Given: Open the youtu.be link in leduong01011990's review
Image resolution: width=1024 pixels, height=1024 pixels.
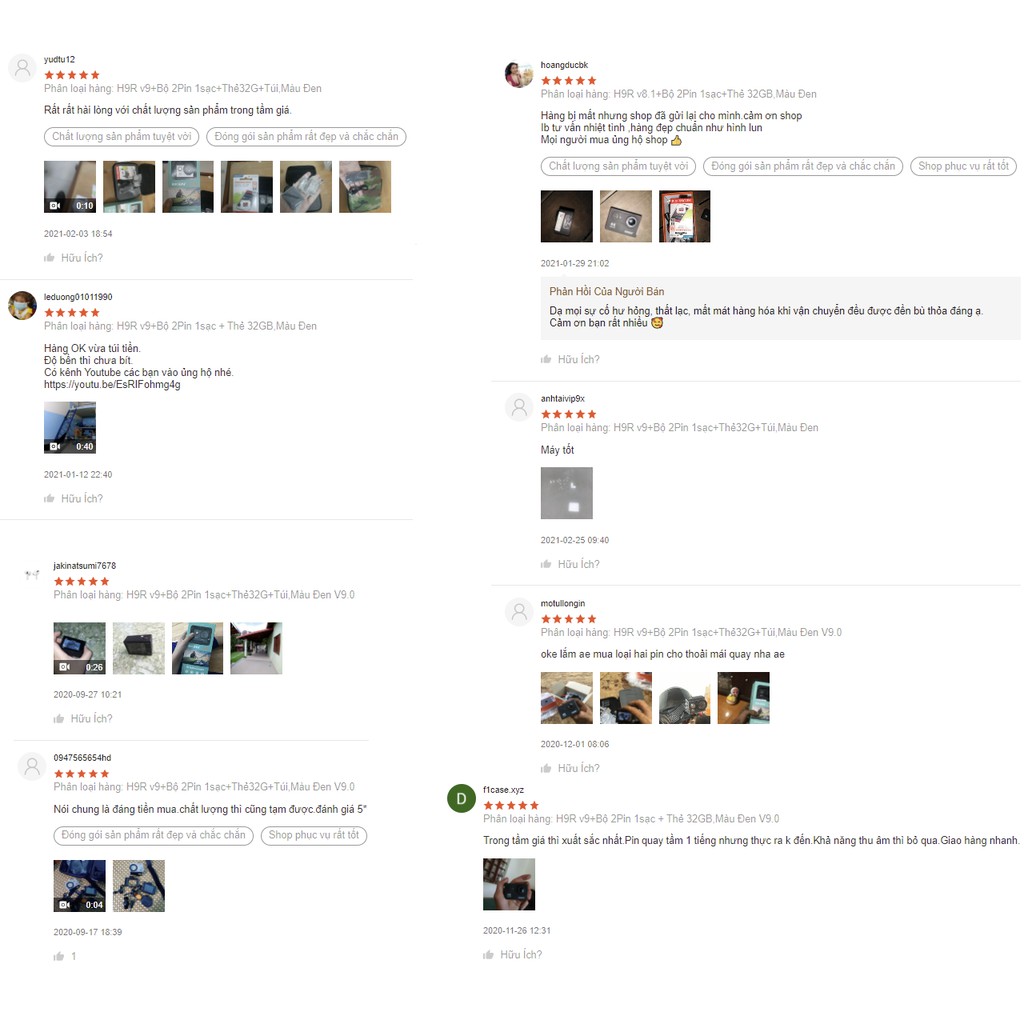Looking at the screenshot, I should coord(112,385).
